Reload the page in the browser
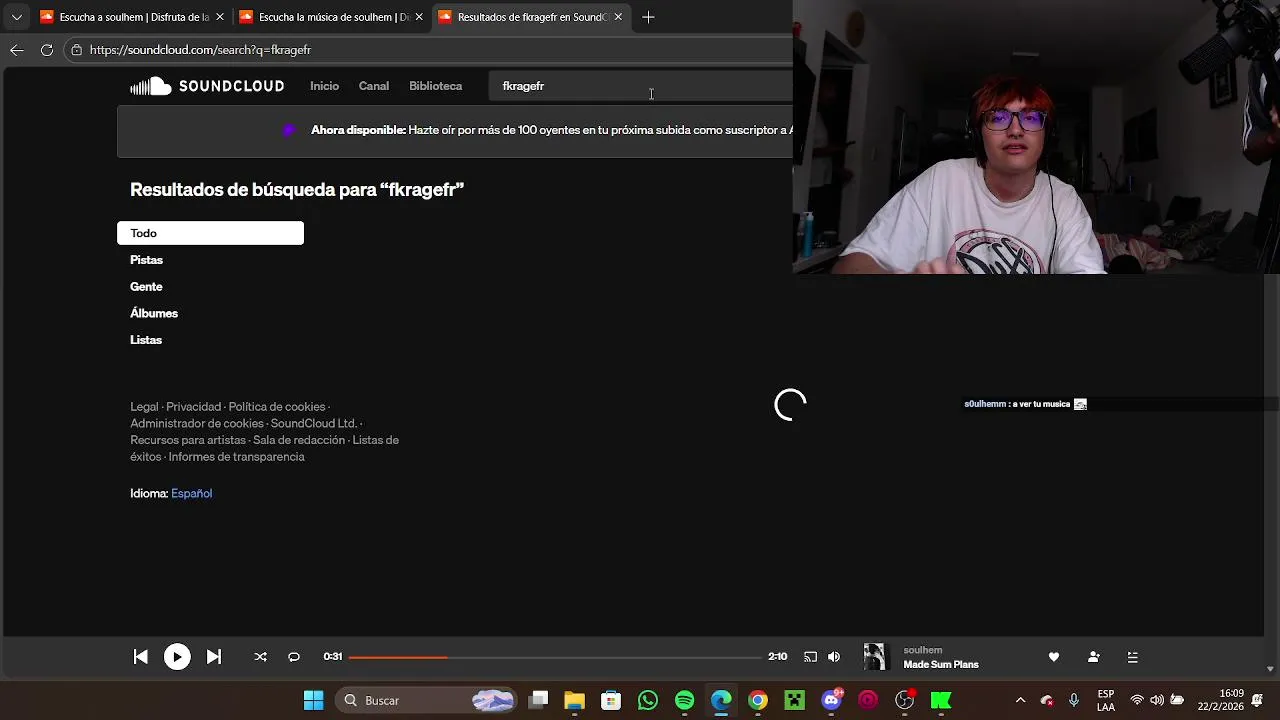 [46, 50]
